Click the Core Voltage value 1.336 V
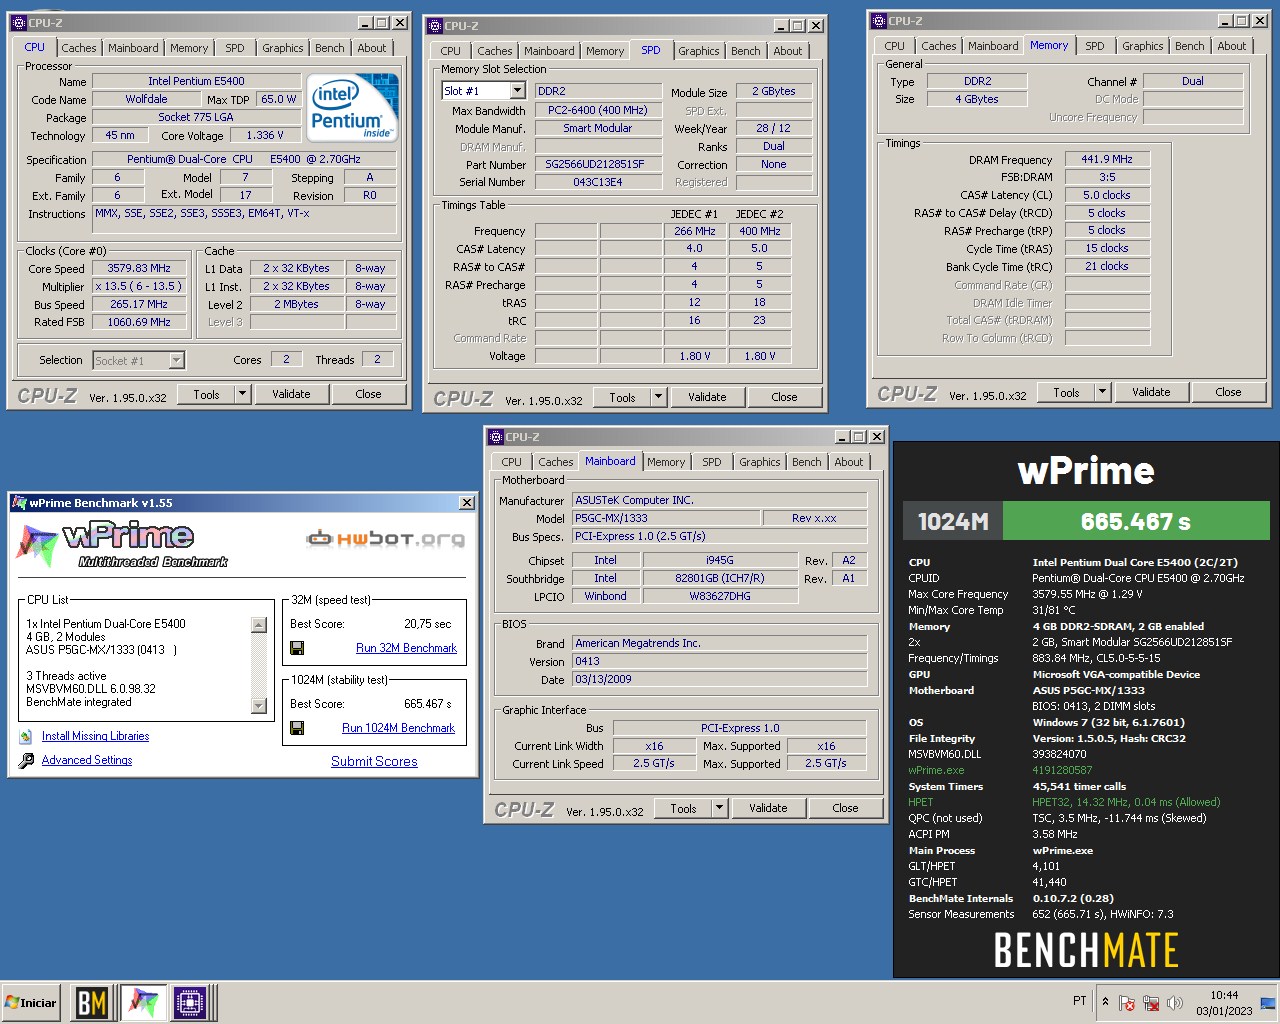 pos(265,135)
